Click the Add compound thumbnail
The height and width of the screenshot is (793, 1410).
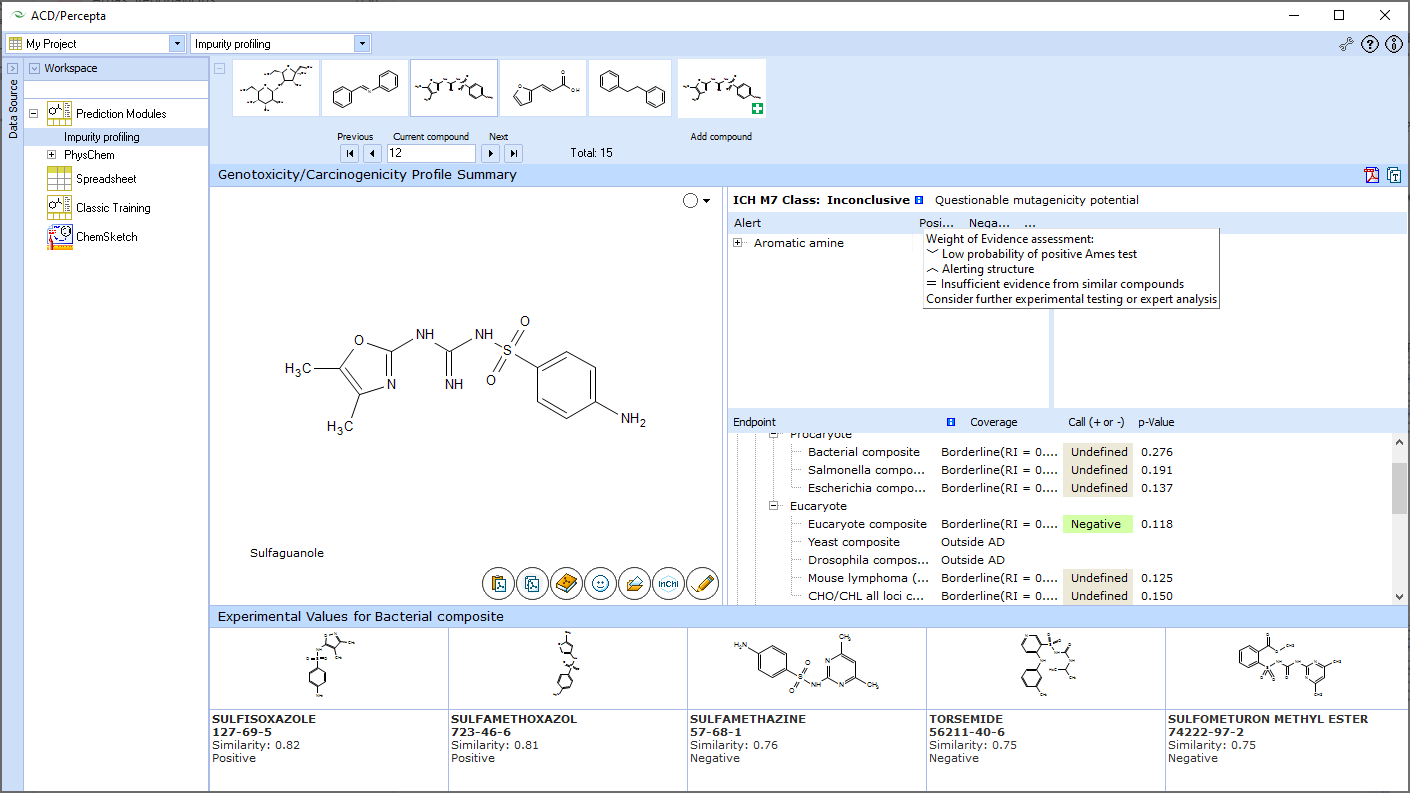point(721,90)
